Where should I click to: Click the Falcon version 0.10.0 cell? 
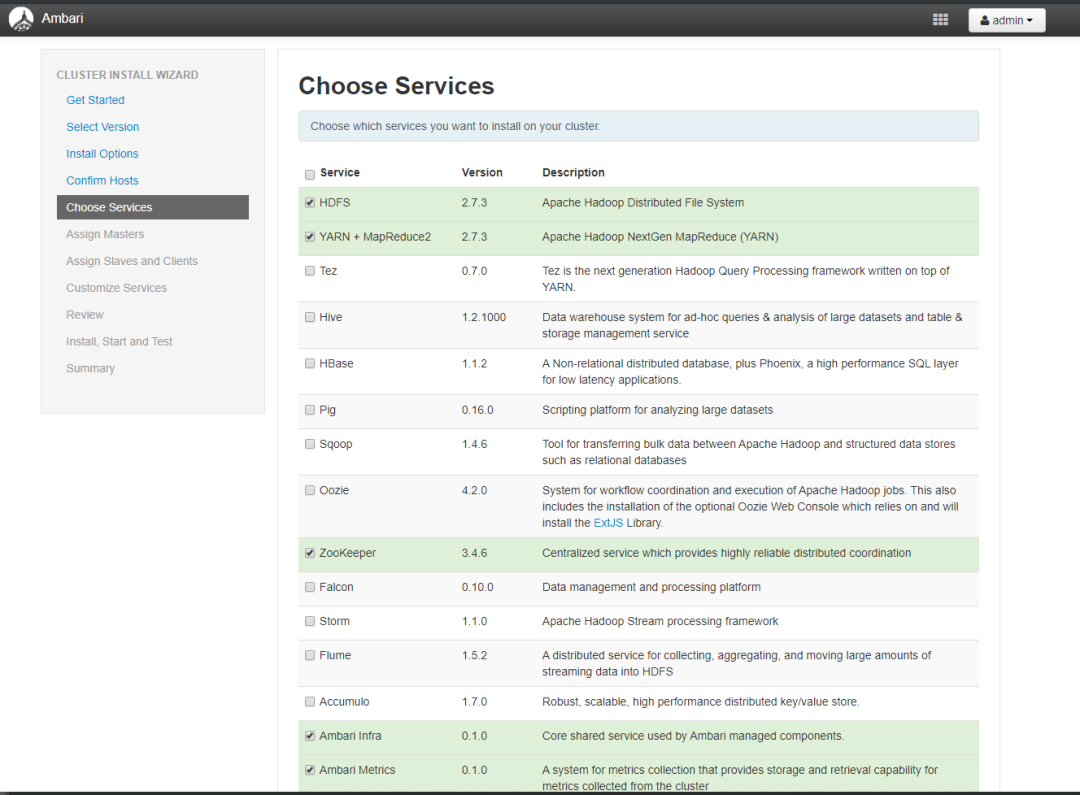click(x=477, y=587)
